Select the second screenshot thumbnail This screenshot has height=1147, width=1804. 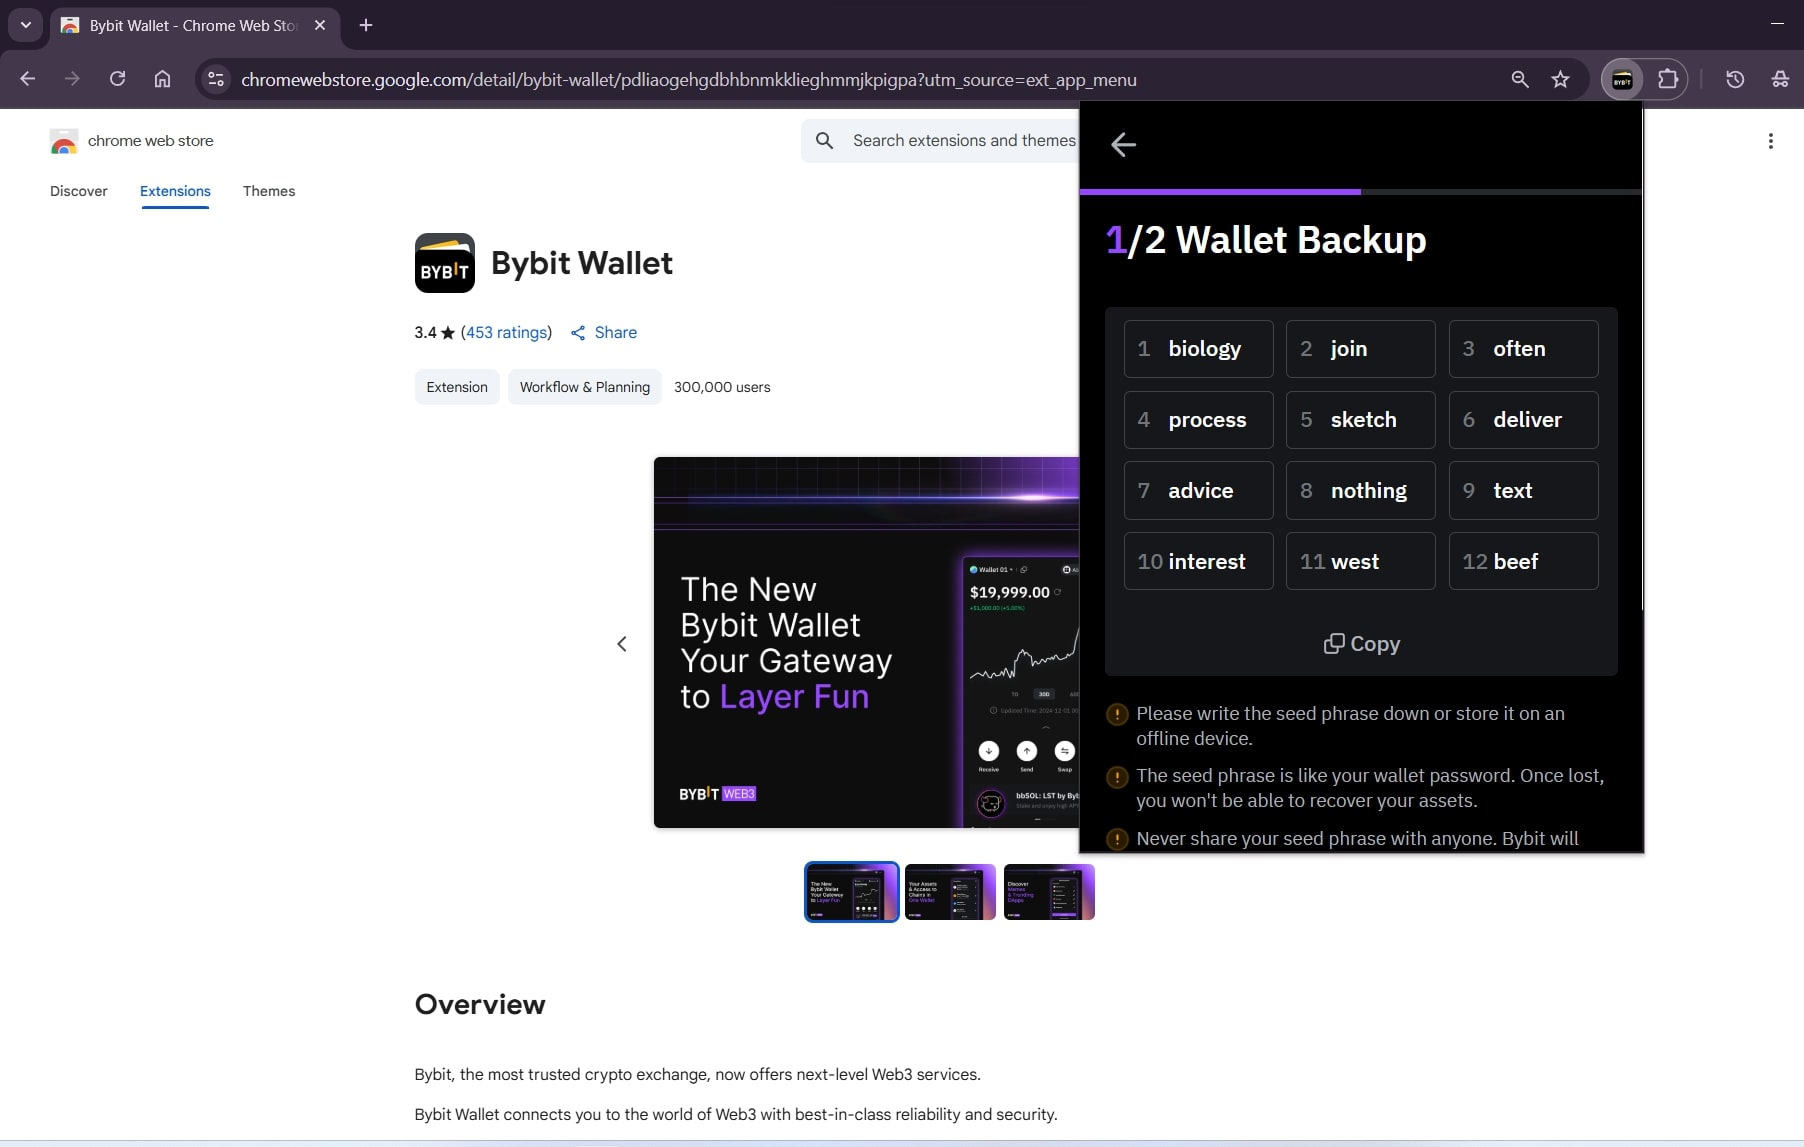(x=950, y=892)
